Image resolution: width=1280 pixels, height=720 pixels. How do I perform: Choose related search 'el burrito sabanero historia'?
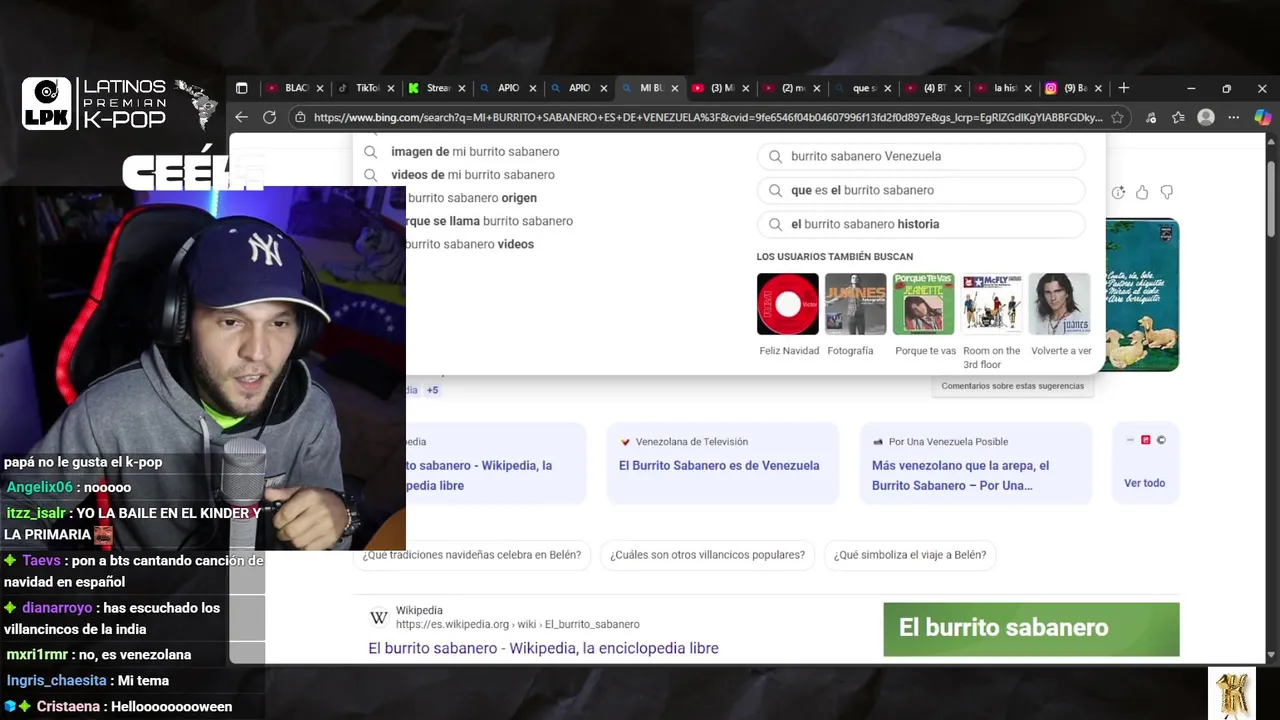click(921, 224)
